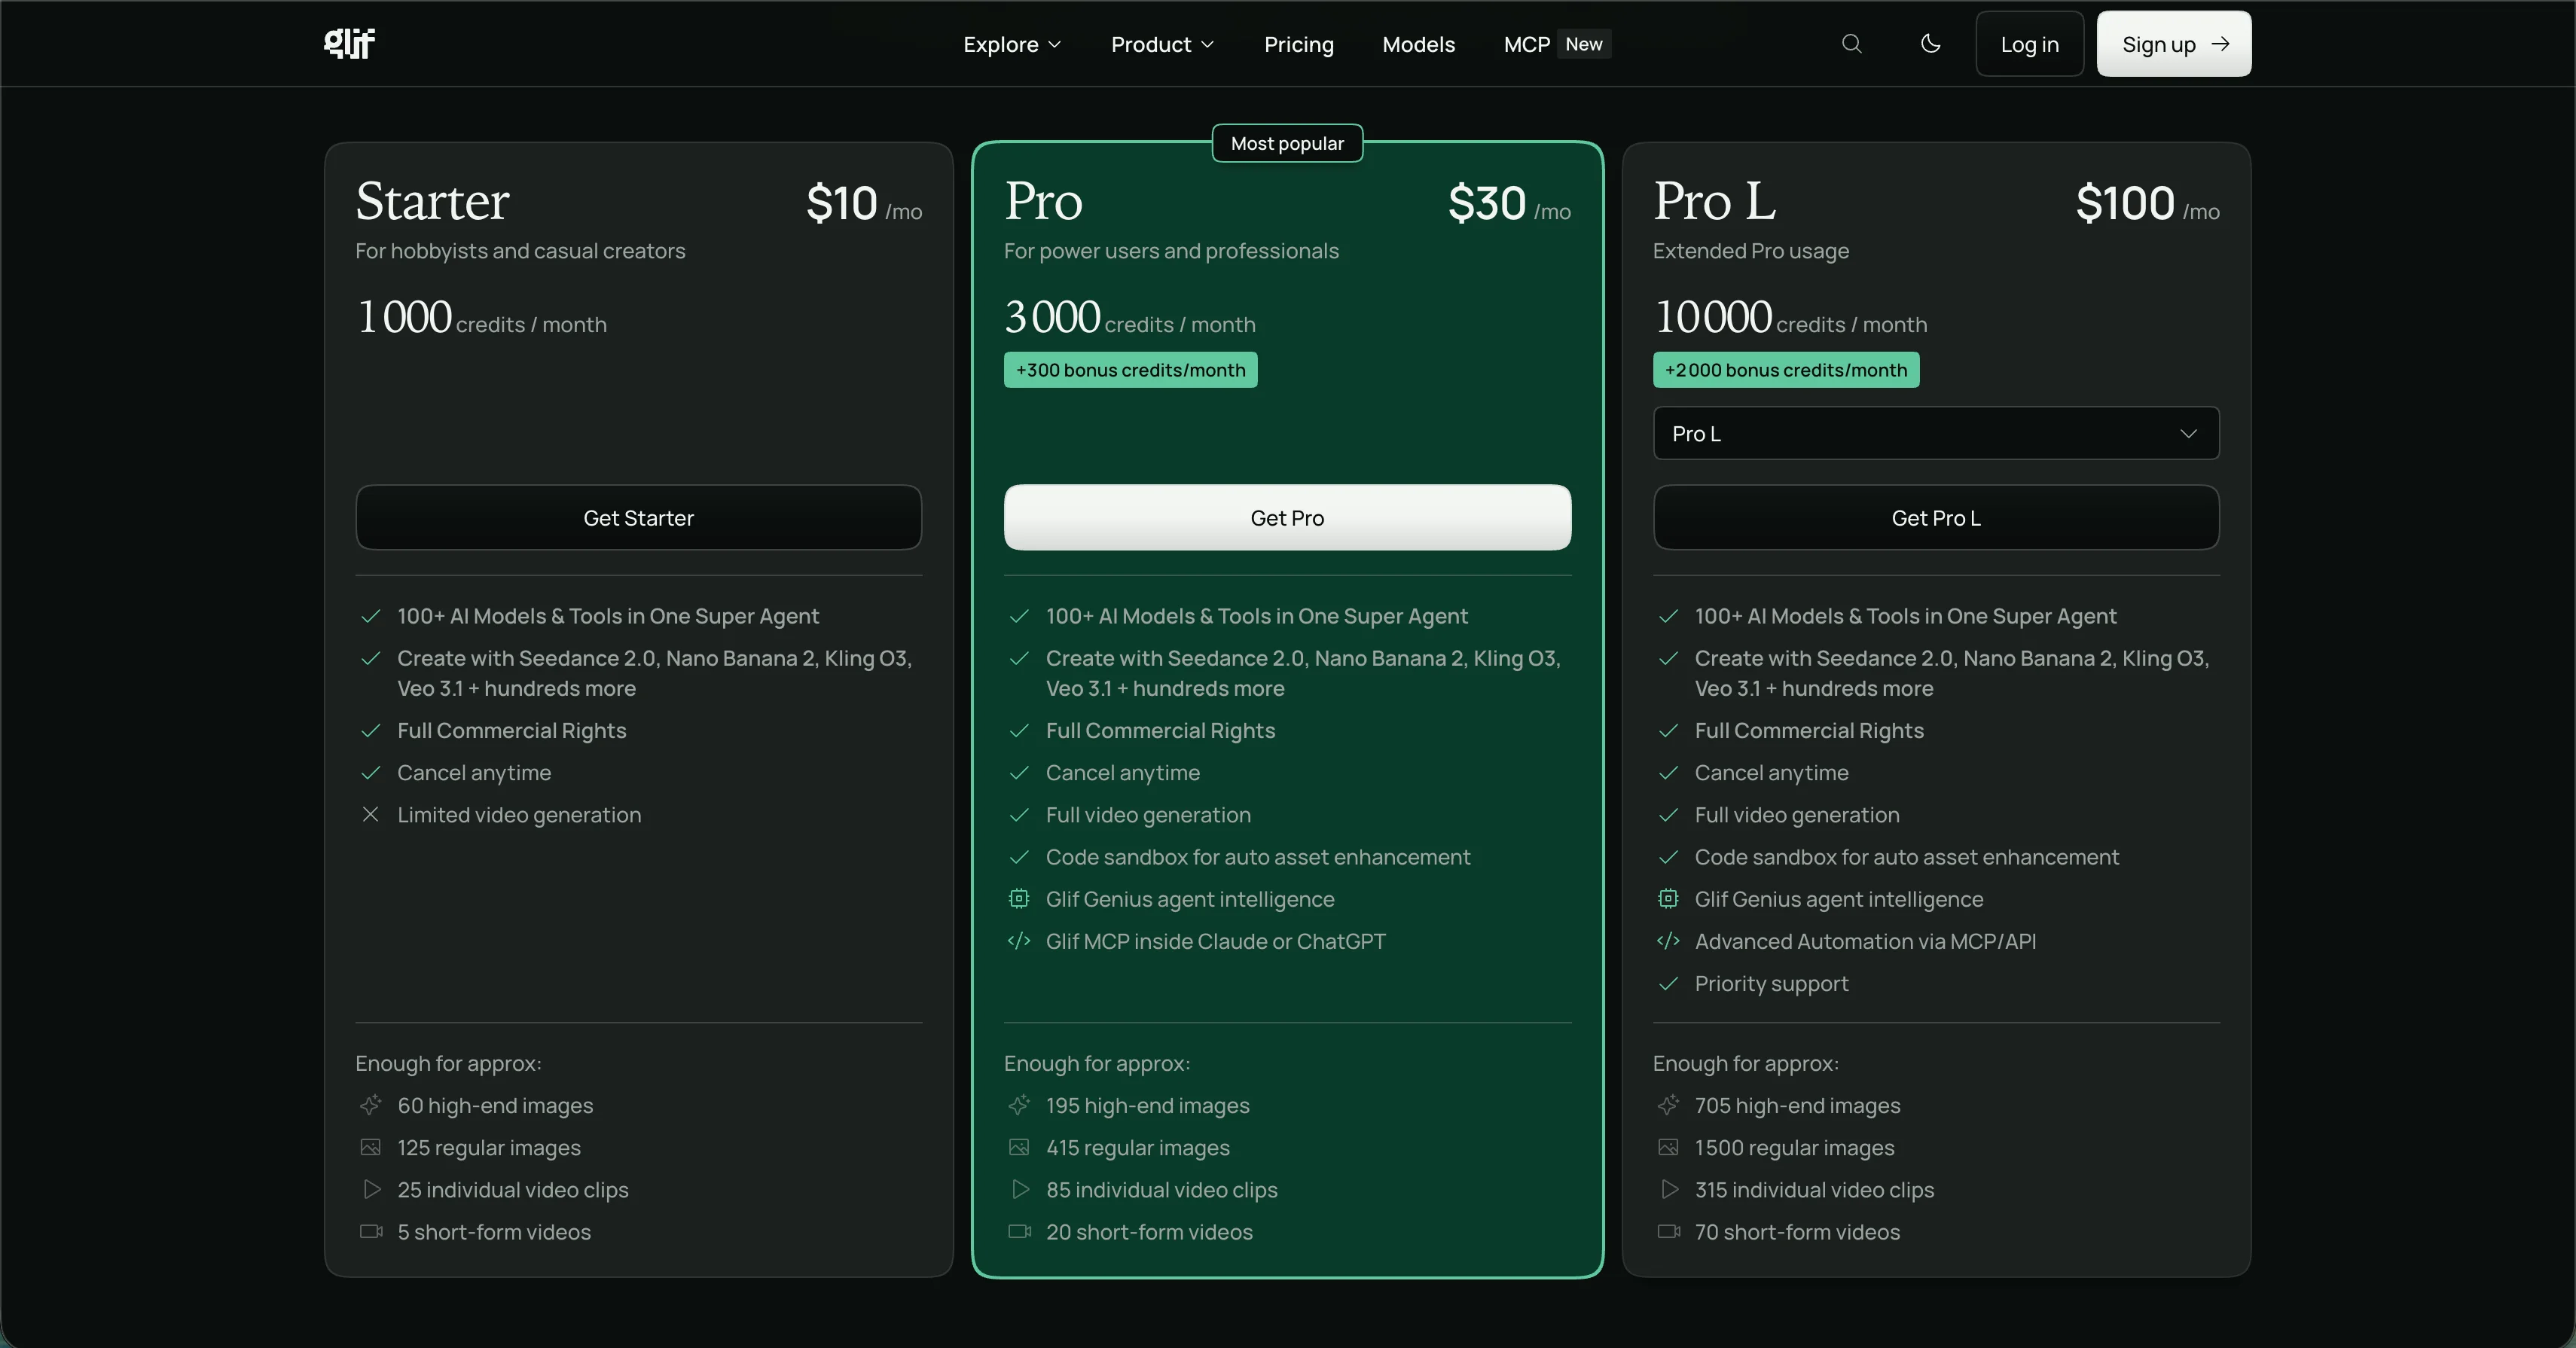Open the MCP New link
This screenshot has height=1348, width=2576.
pos(1557,44)
